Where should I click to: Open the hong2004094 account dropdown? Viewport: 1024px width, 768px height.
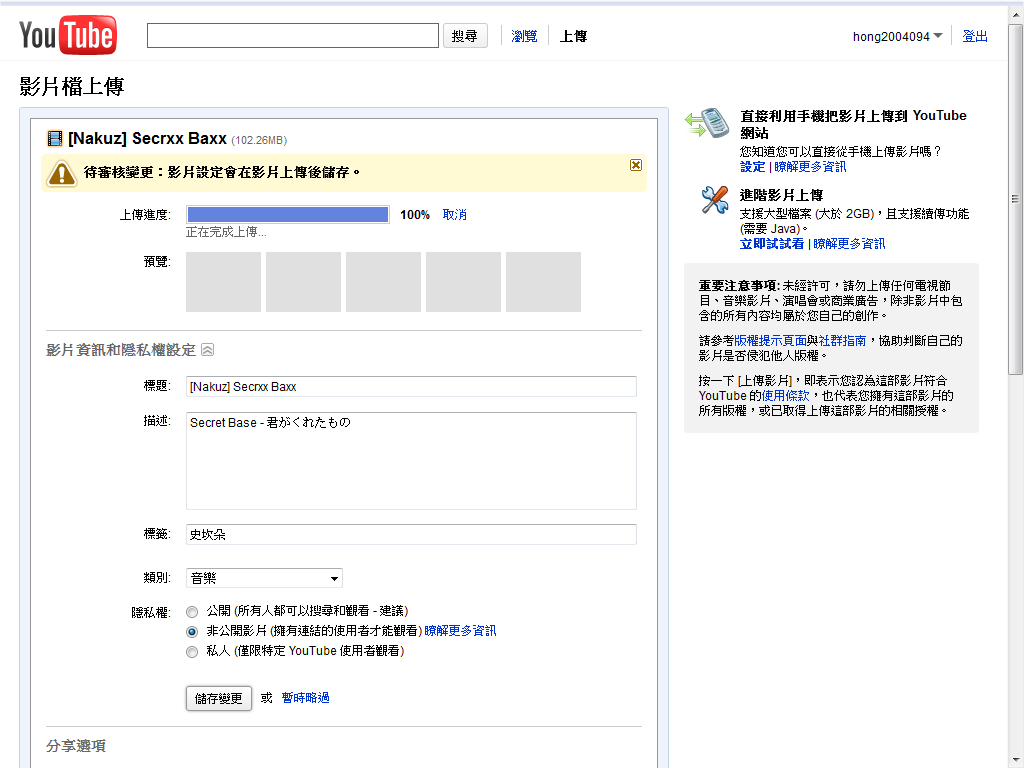[897, 36]
